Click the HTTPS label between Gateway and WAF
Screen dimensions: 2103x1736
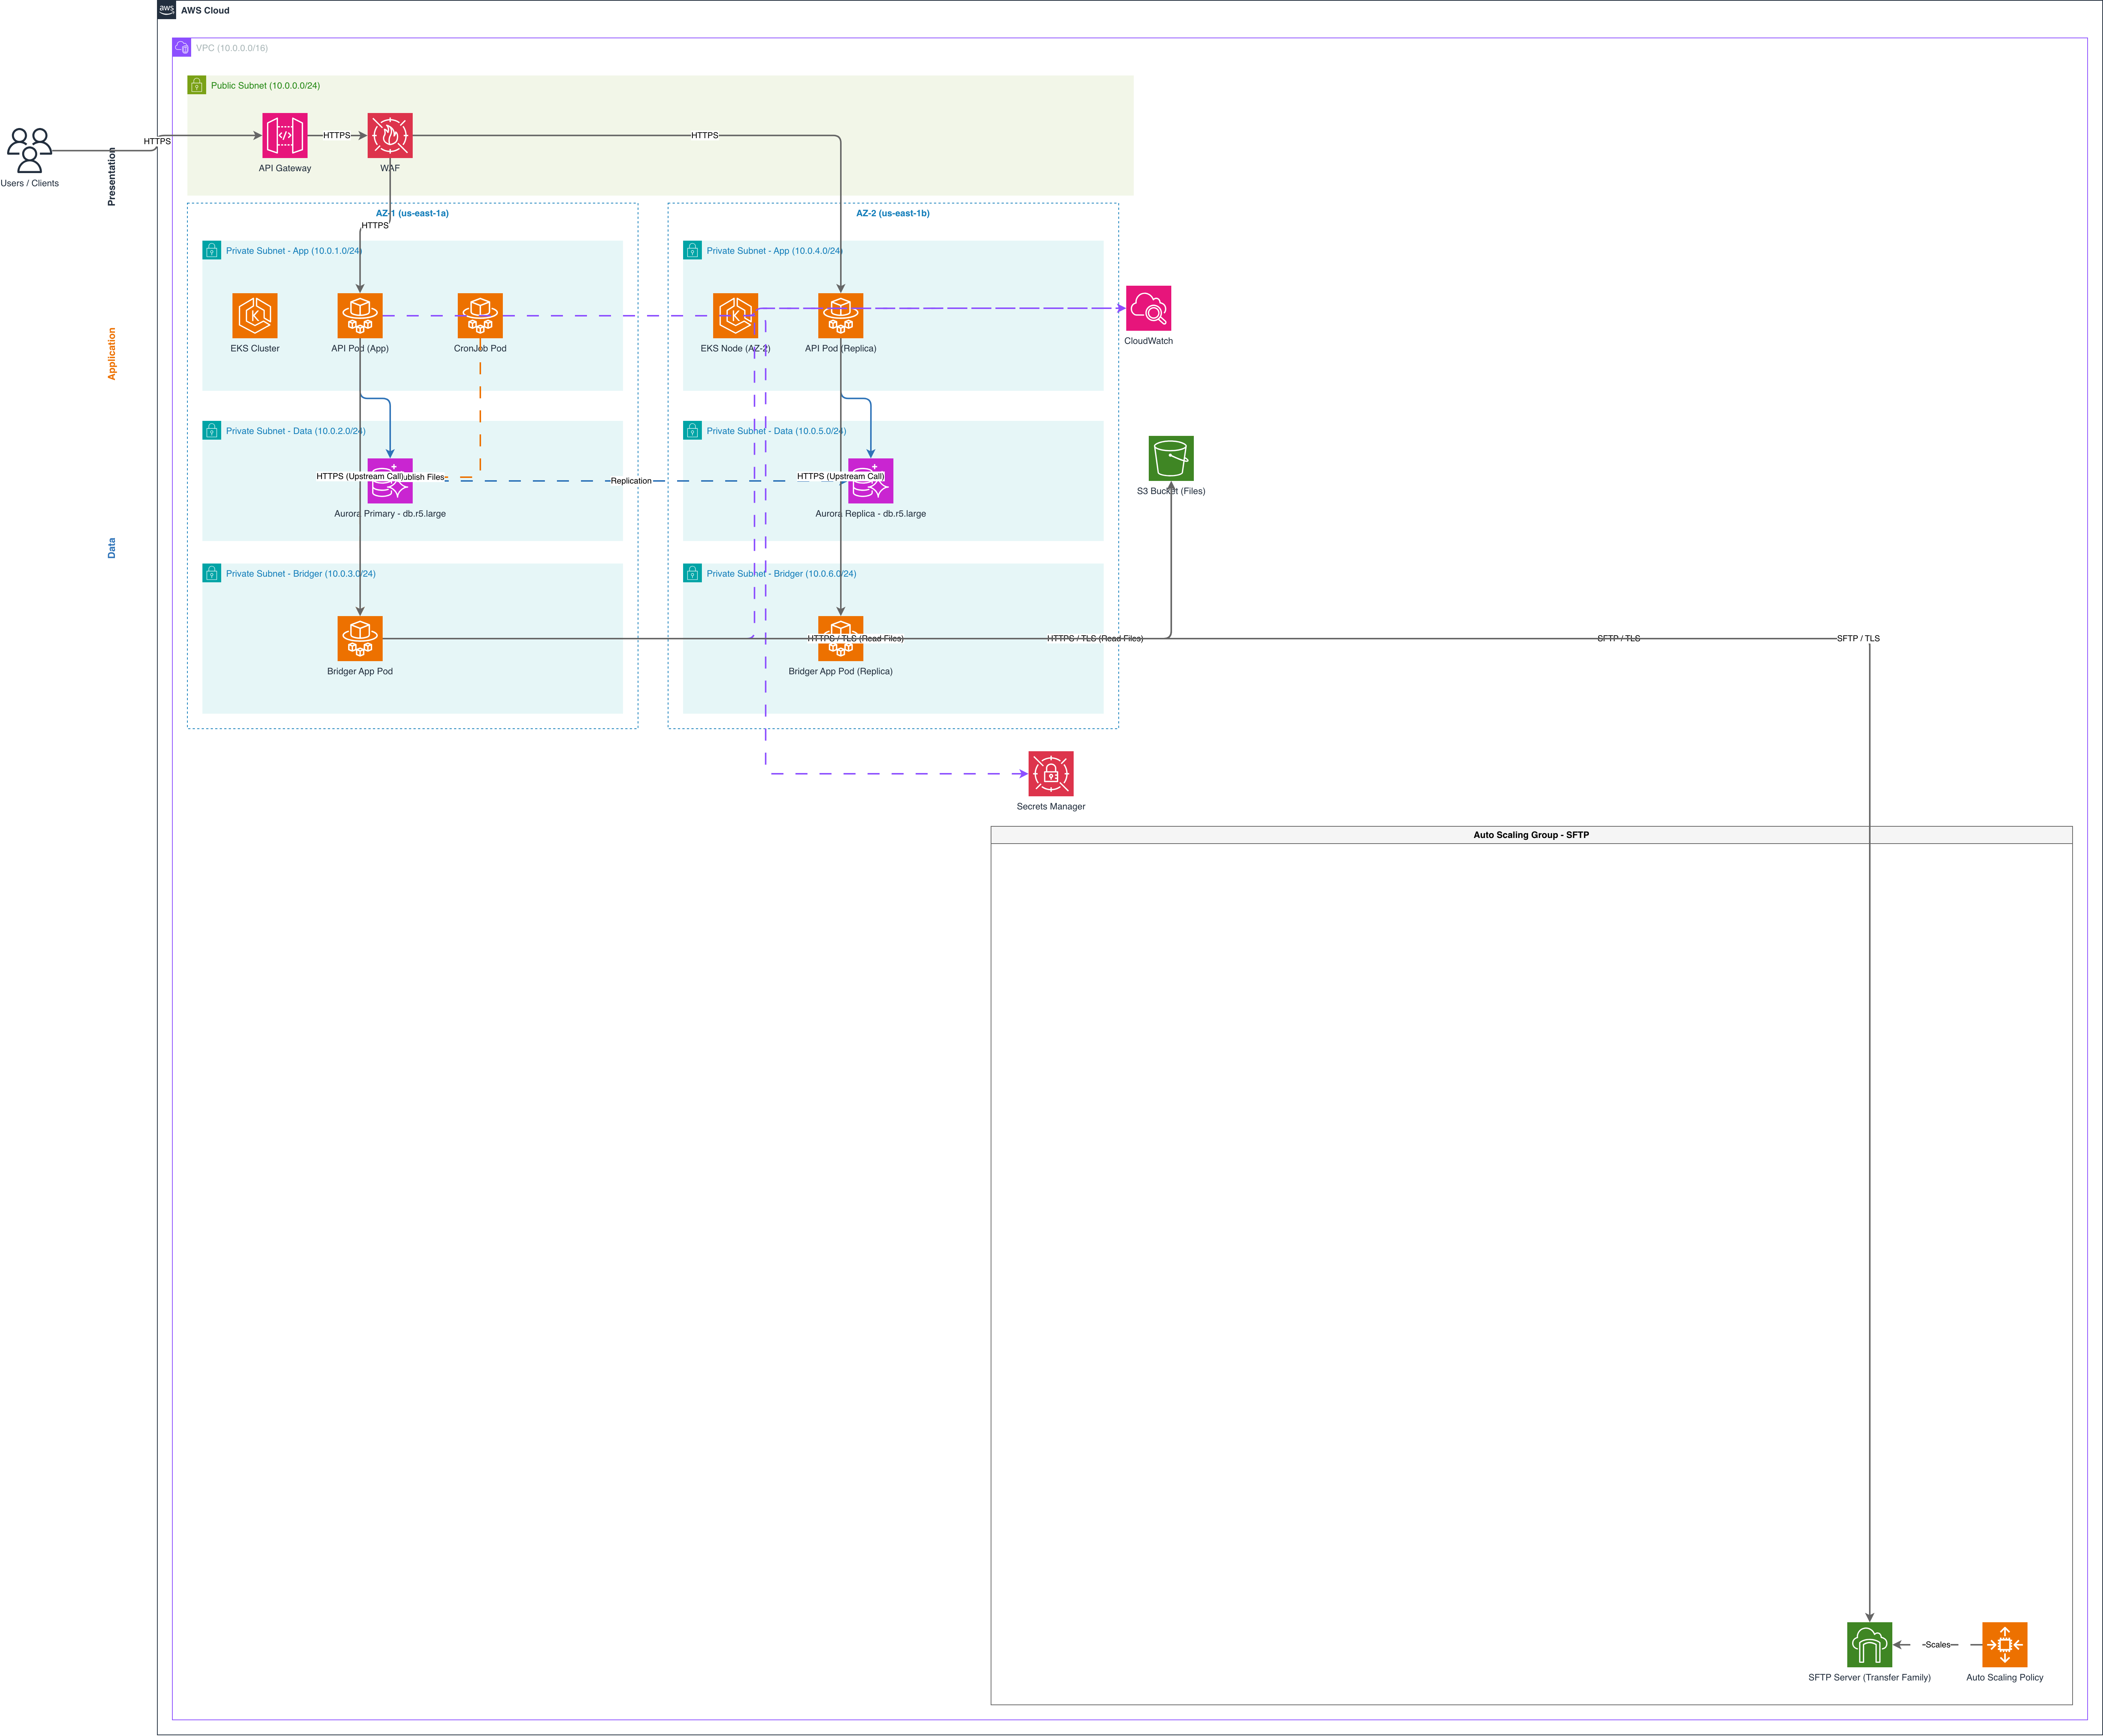pos(337,135)
